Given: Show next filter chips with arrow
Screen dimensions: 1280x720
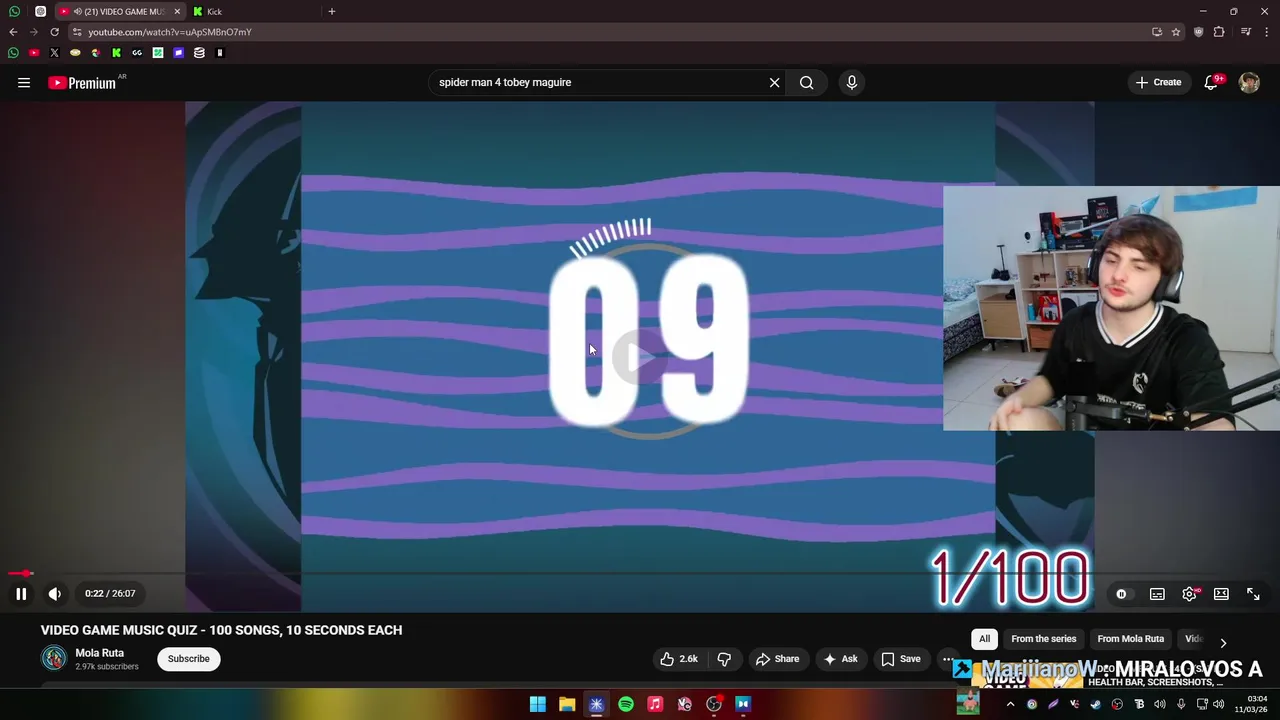Looking at the screenshot, I should [x=1223, y=643].
